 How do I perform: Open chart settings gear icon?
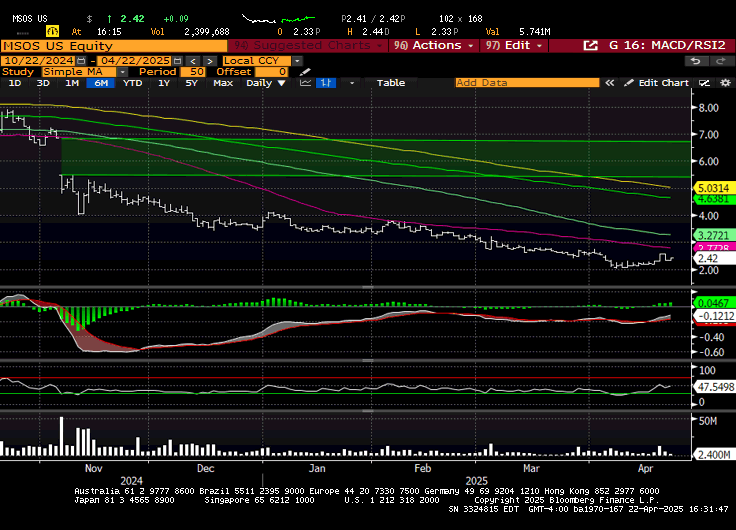726,83
